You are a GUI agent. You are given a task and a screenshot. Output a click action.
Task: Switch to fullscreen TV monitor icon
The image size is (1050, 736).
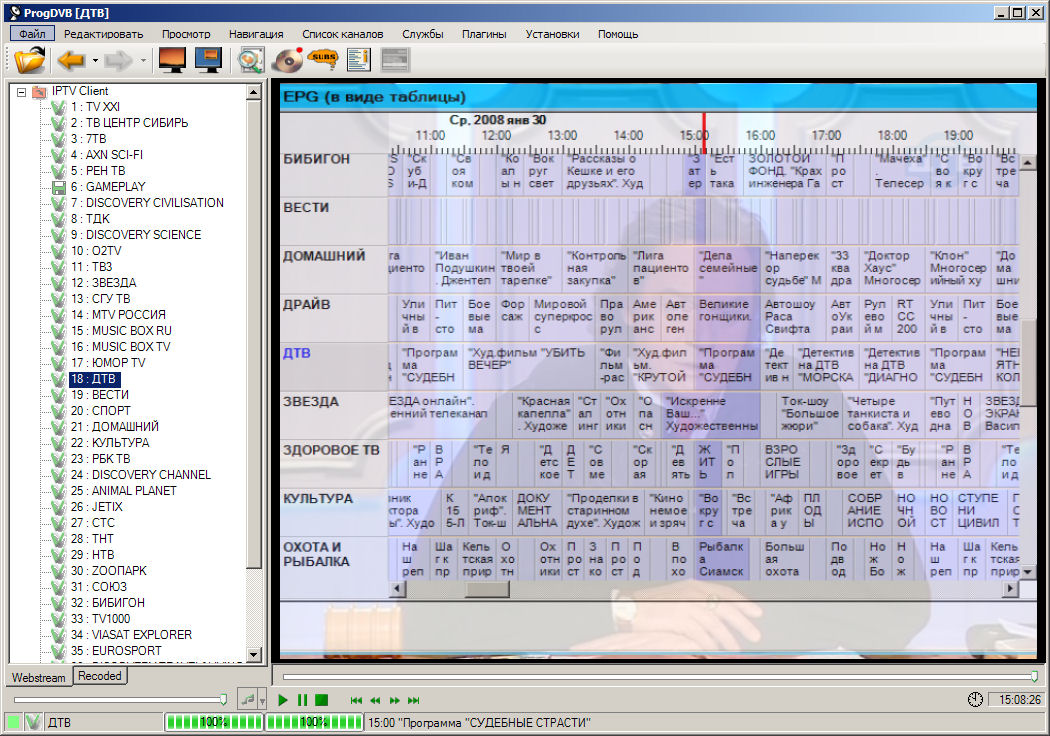pos(172,60)
